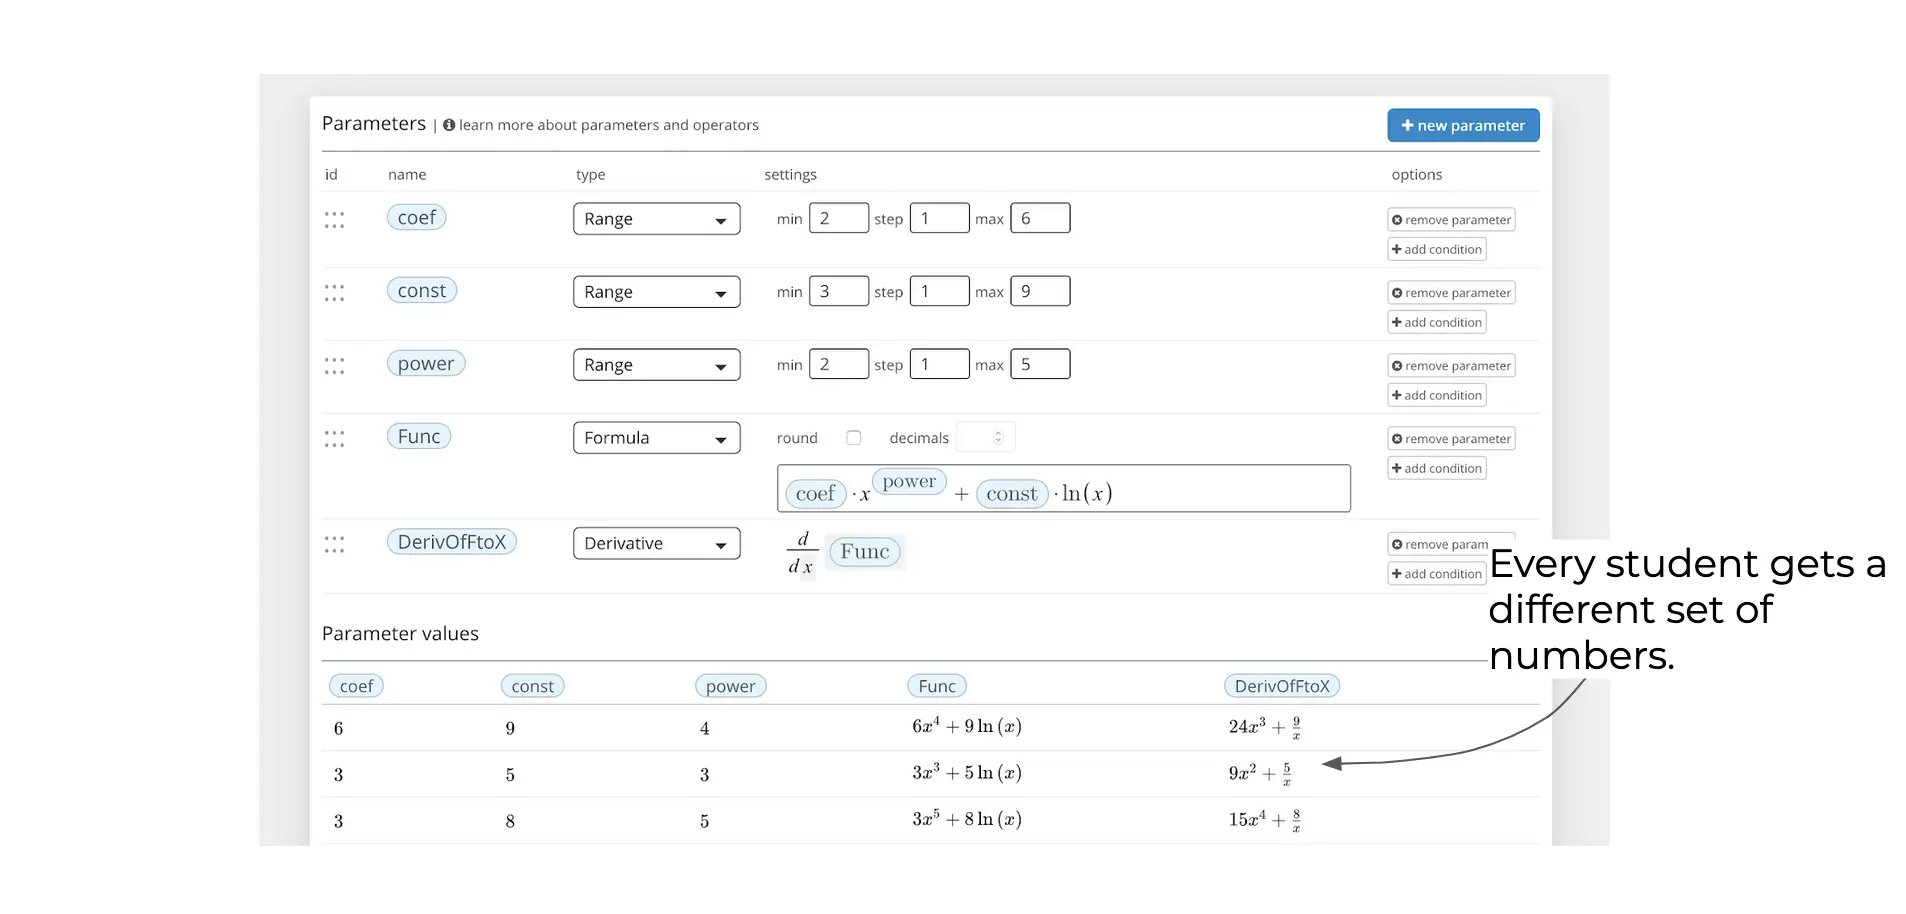This screenshot has height=914, width=1906.
Task: Remove the power parameter
Action: click(x=1451, y=366)
